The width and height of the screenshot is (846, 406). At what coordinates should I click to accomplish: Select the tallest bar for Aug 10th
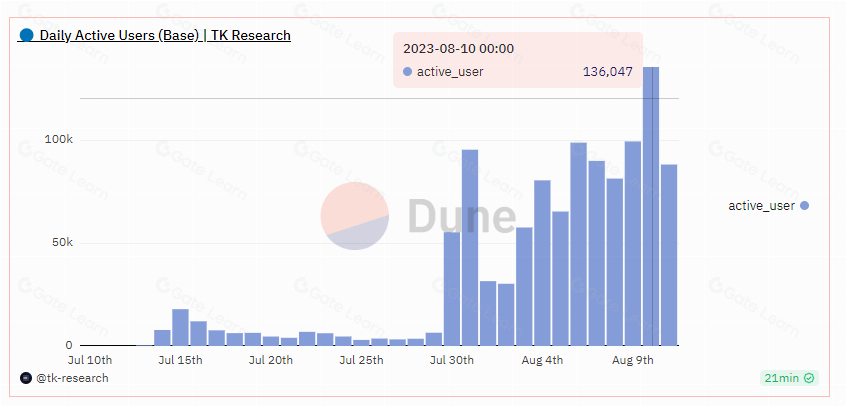tap(651, 206)
